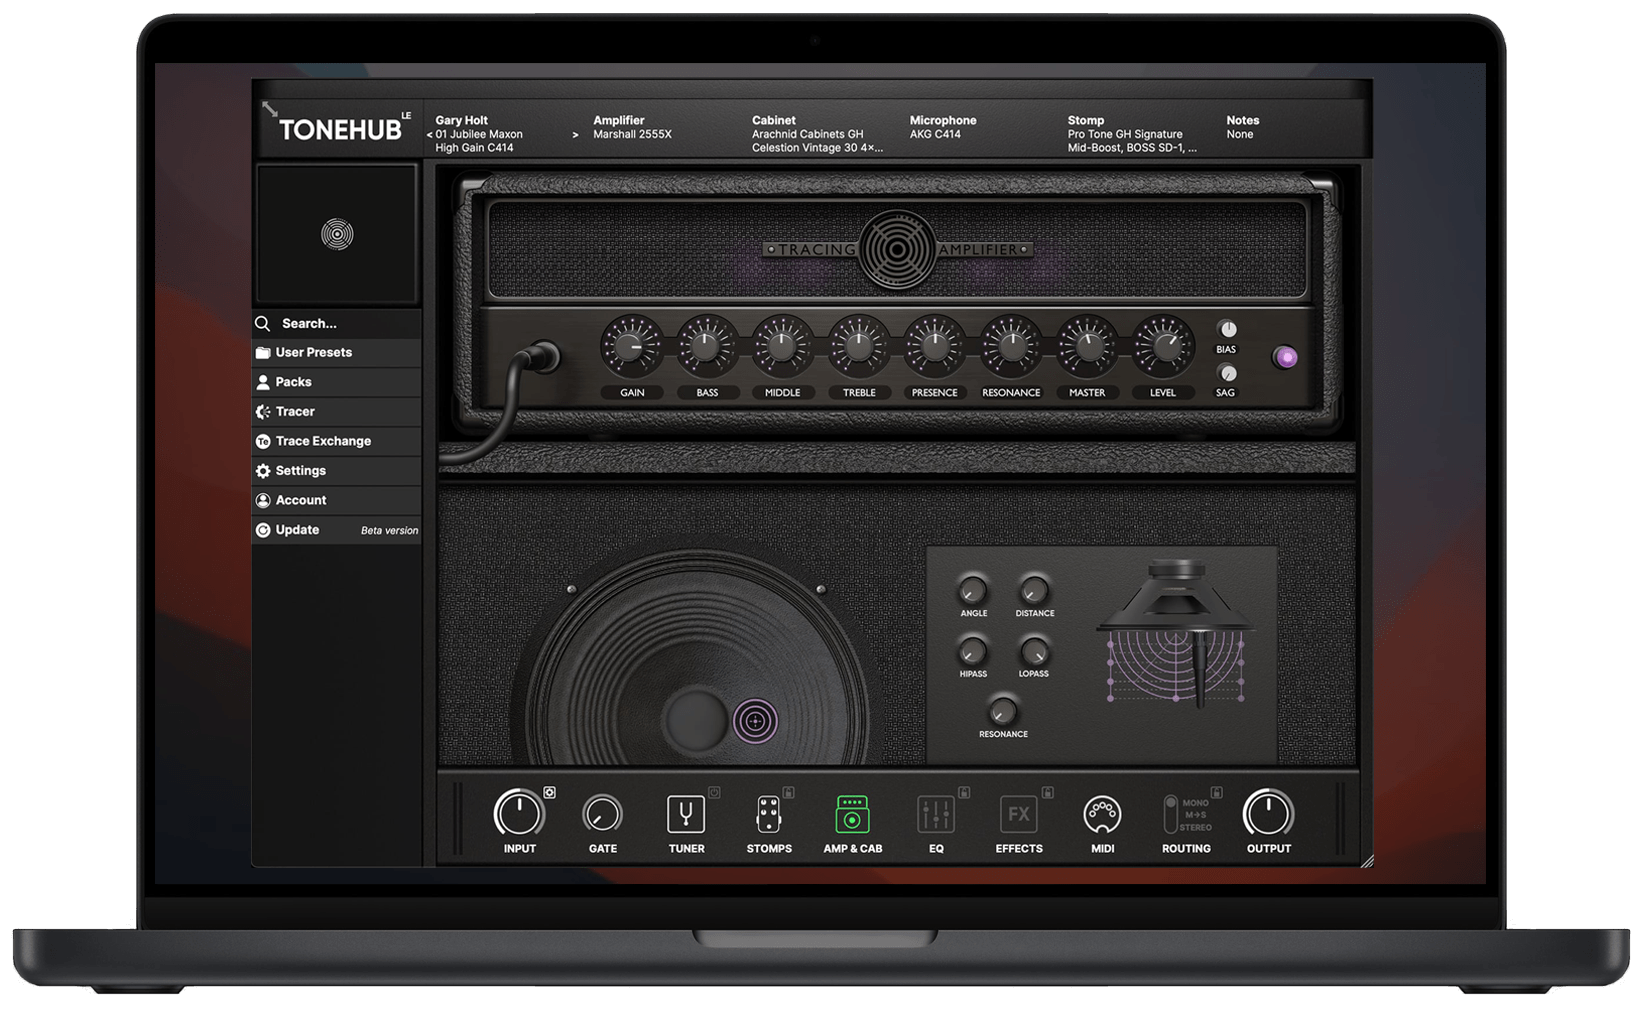Open the EQ section
This screenshot has height=1012, width=1642.
936,815
